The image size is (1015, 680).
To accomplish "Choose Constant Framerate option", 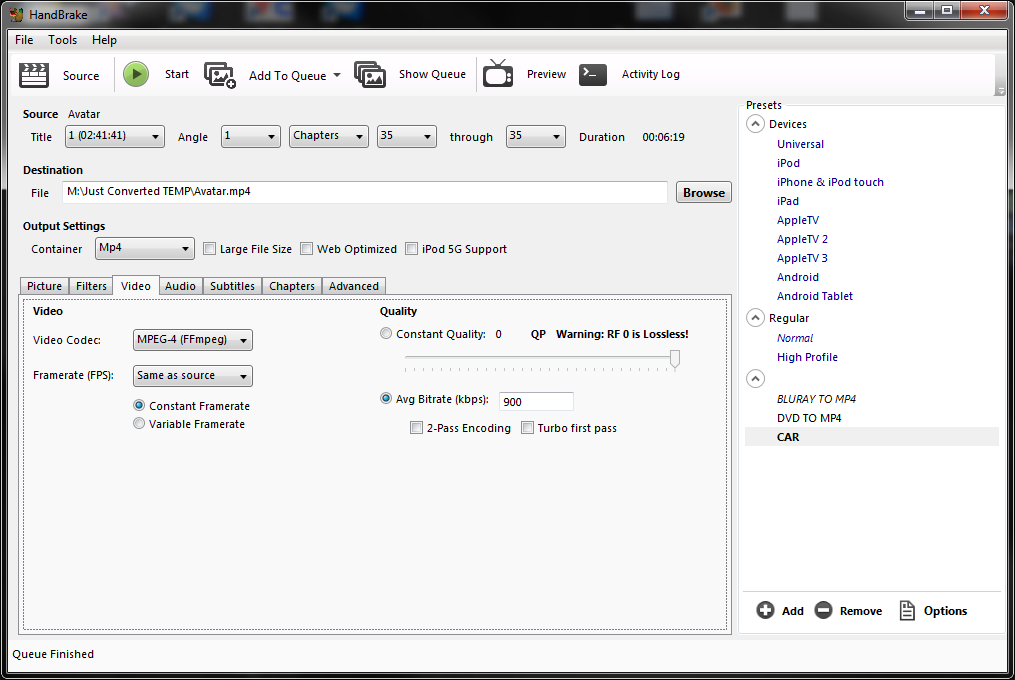I will point(139,405).
